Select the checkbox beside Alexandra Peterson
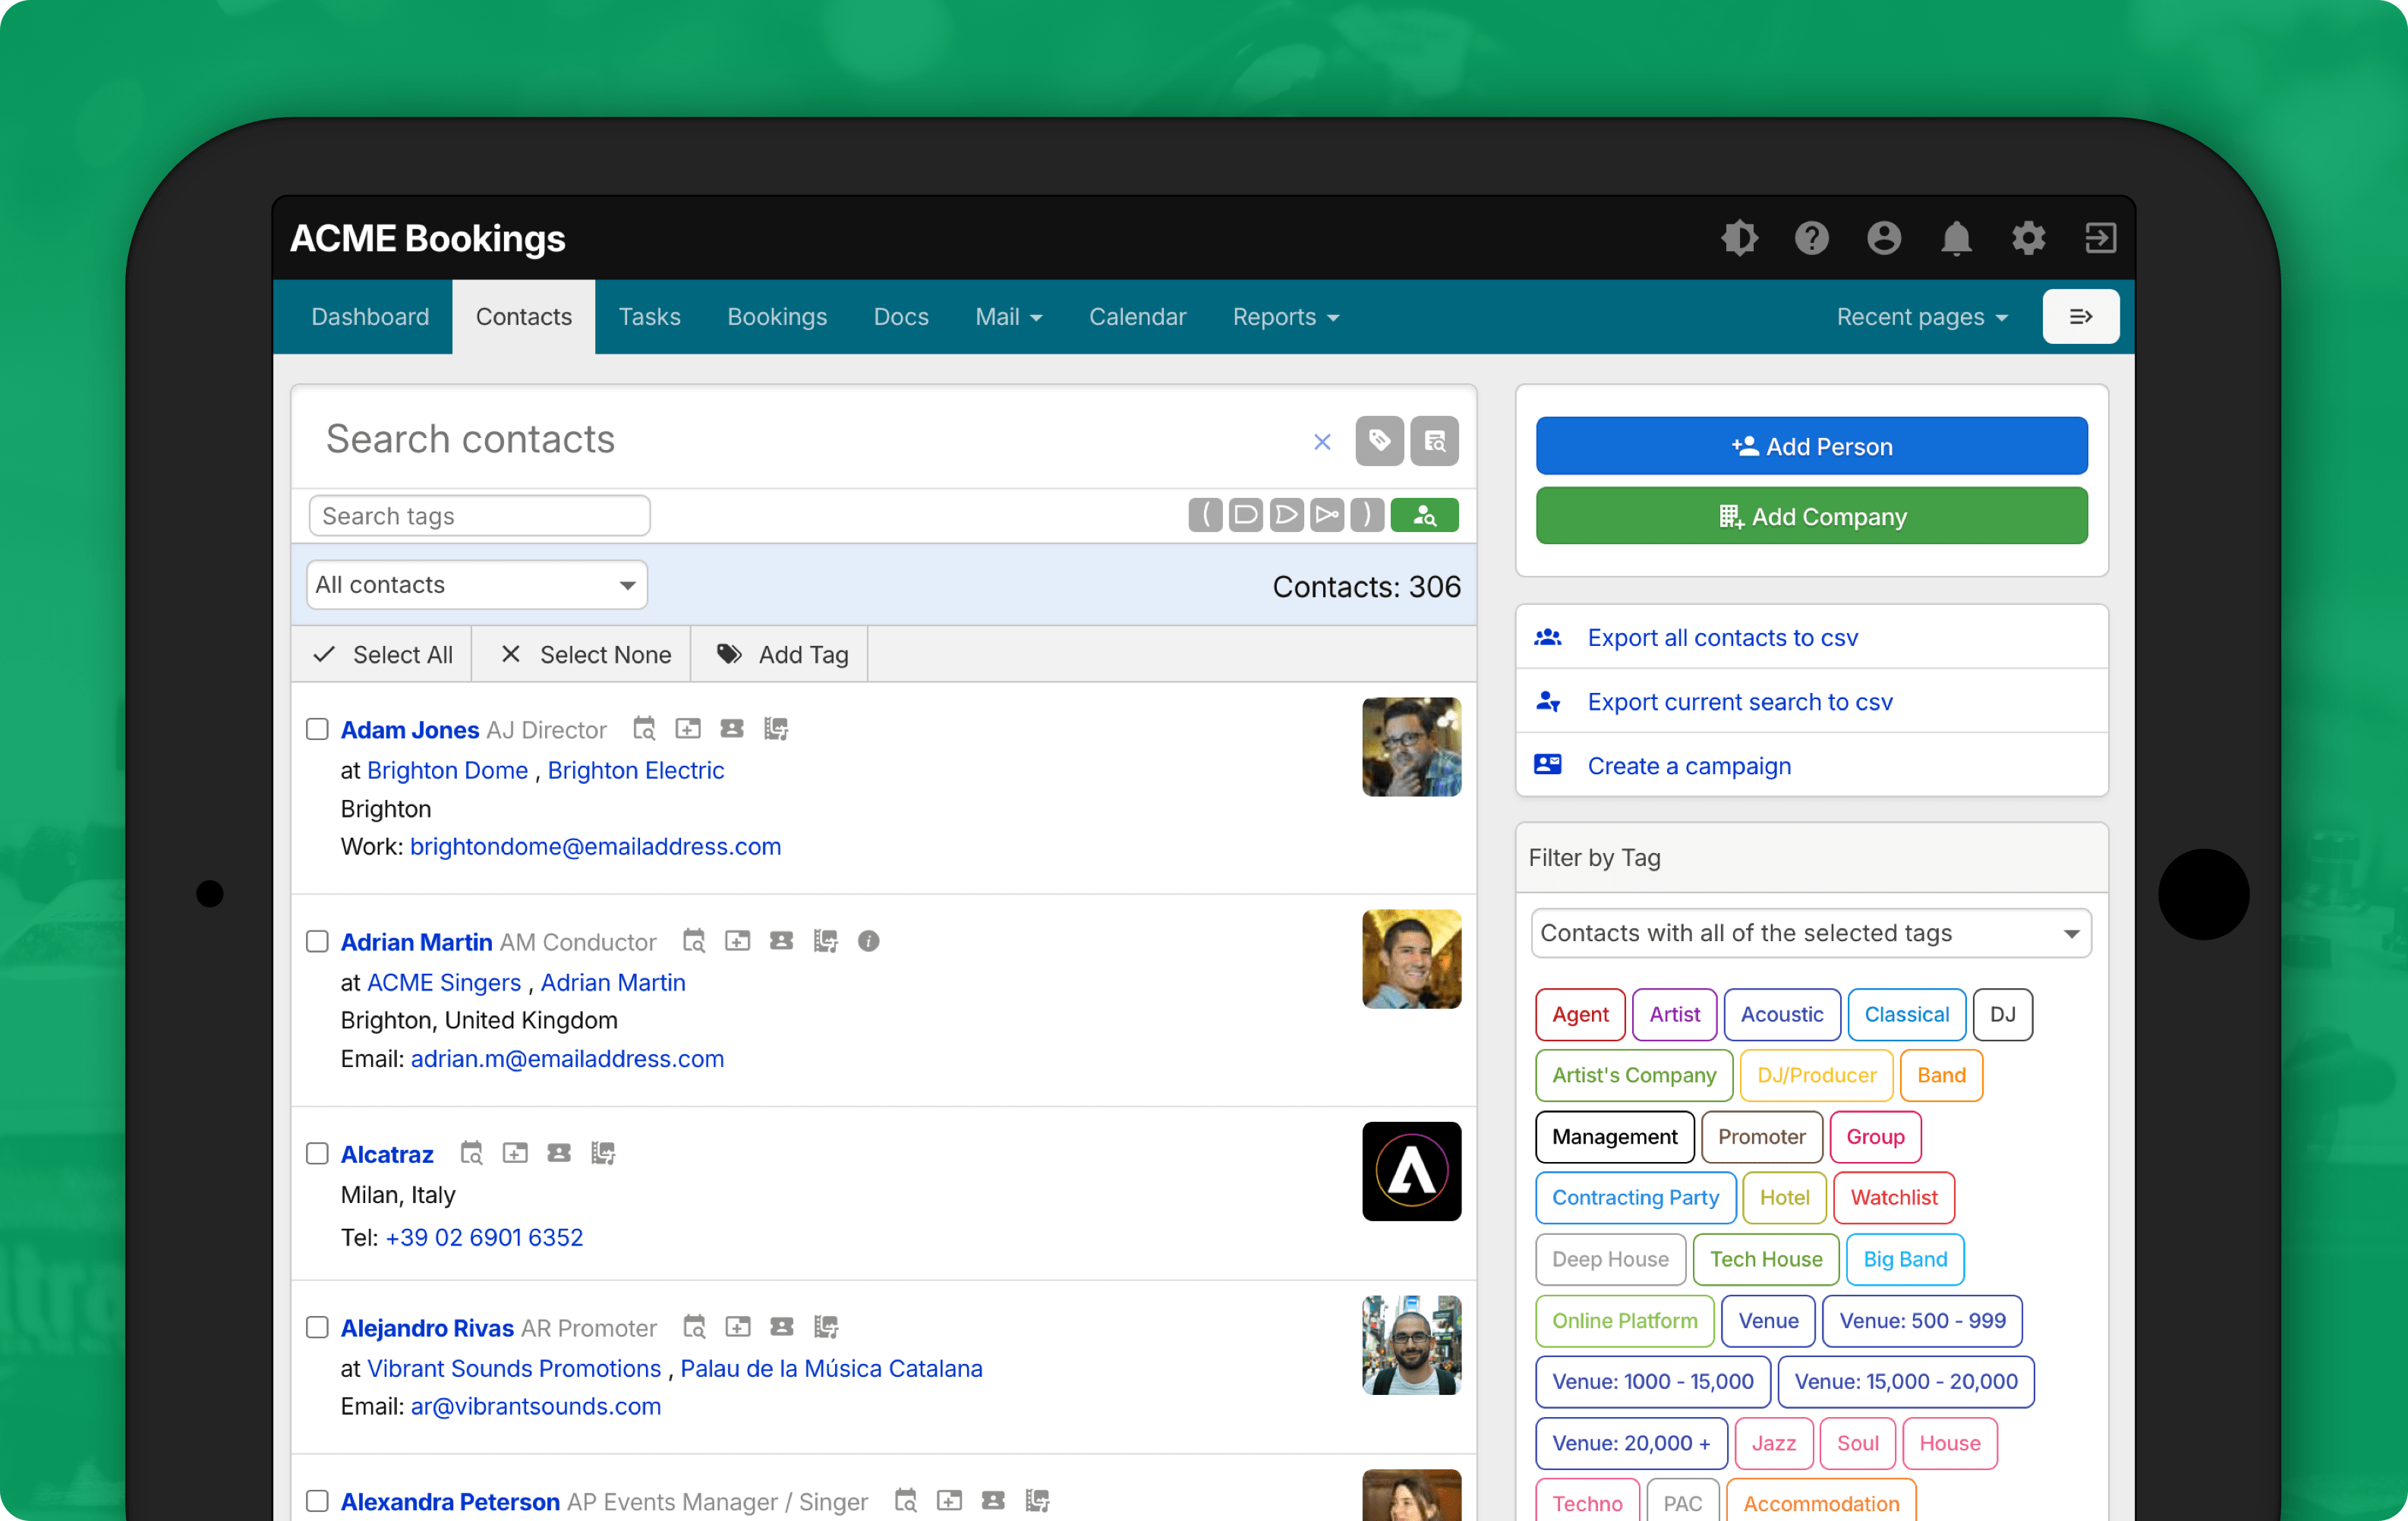Image resolution: width=2408 pixels, height=1521 pixels. pyautogui.click(x=317, y=1500)
